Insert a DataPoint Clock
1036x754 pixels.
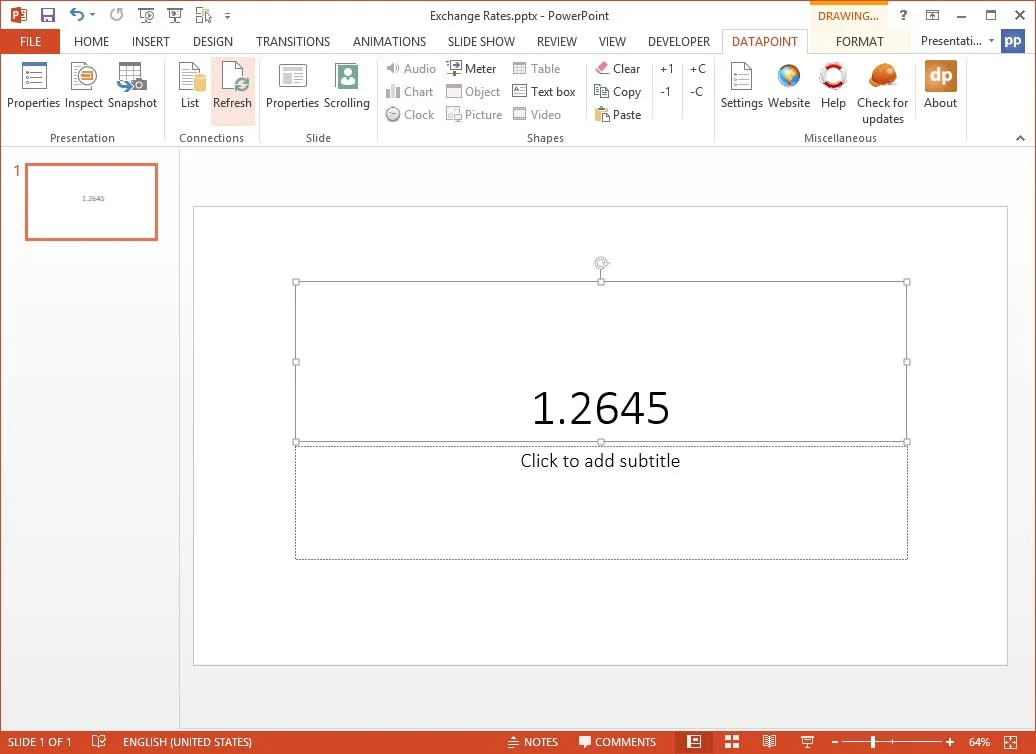(x=410, y=114)
